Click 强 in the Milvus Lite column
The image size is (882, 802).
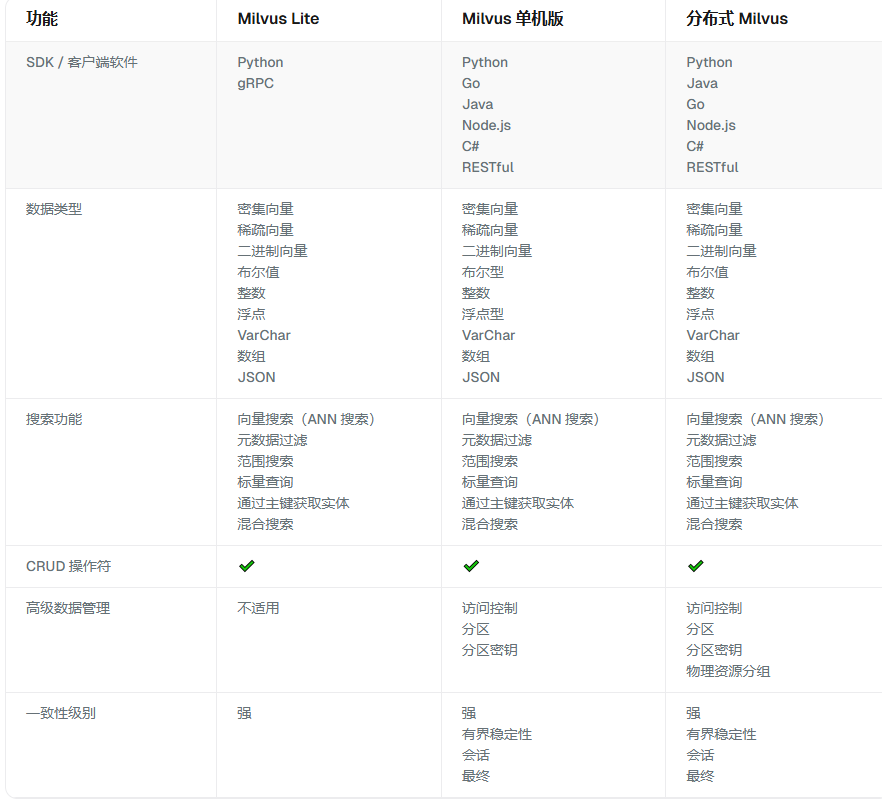click(x=244, y=713)
